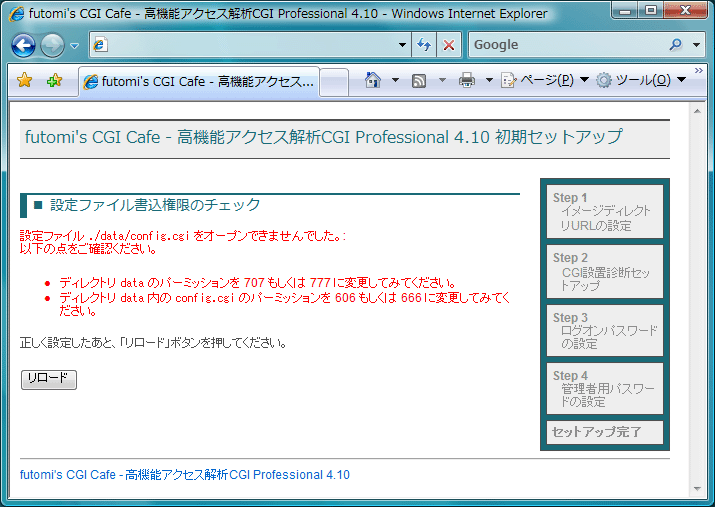
Task: Click Add to Favorites star-plus icon
Action: [54, 81]
